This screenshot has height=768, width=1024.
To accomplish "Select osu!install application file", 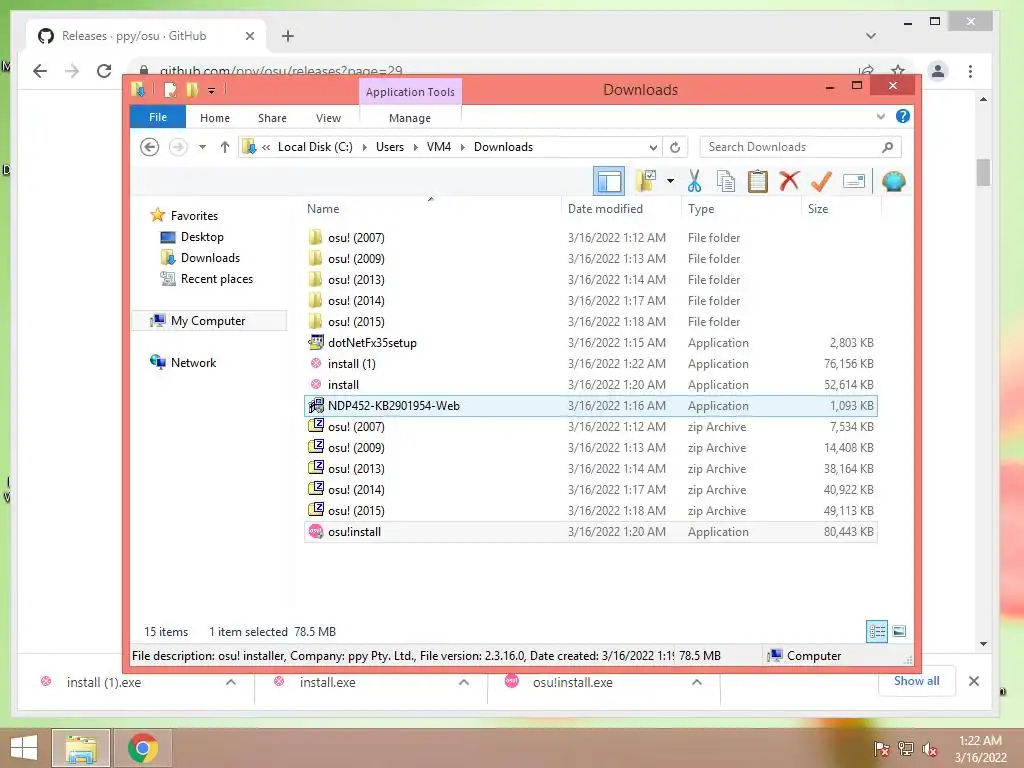I will pos(590,532).
